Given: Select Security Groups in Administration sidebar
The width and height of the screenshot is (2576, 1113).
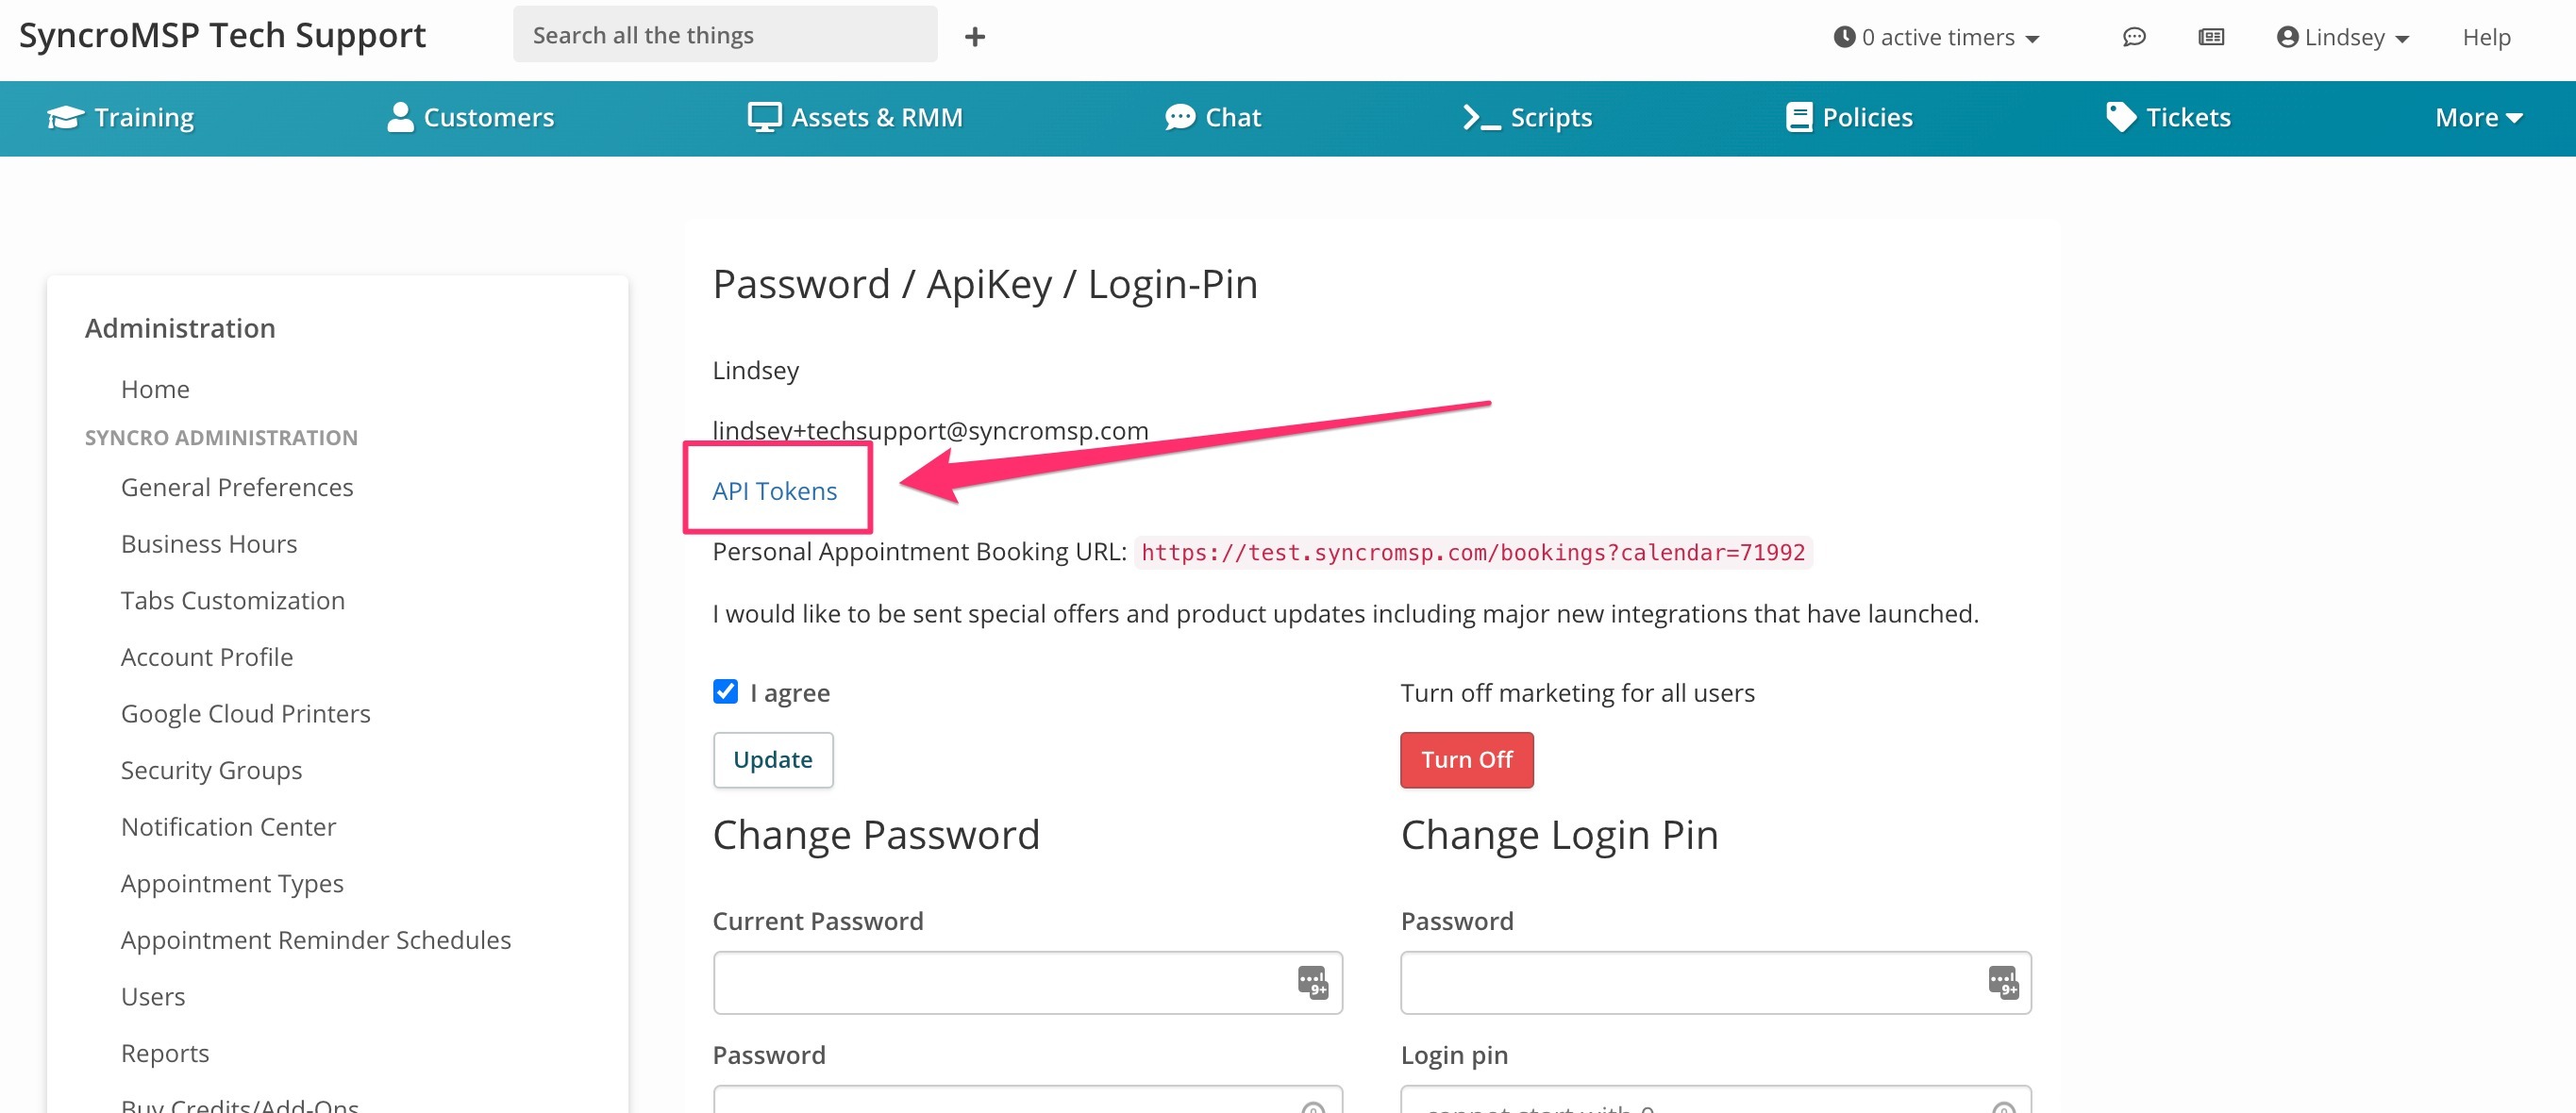Looking at the screenshot, I should pos(211,769).
